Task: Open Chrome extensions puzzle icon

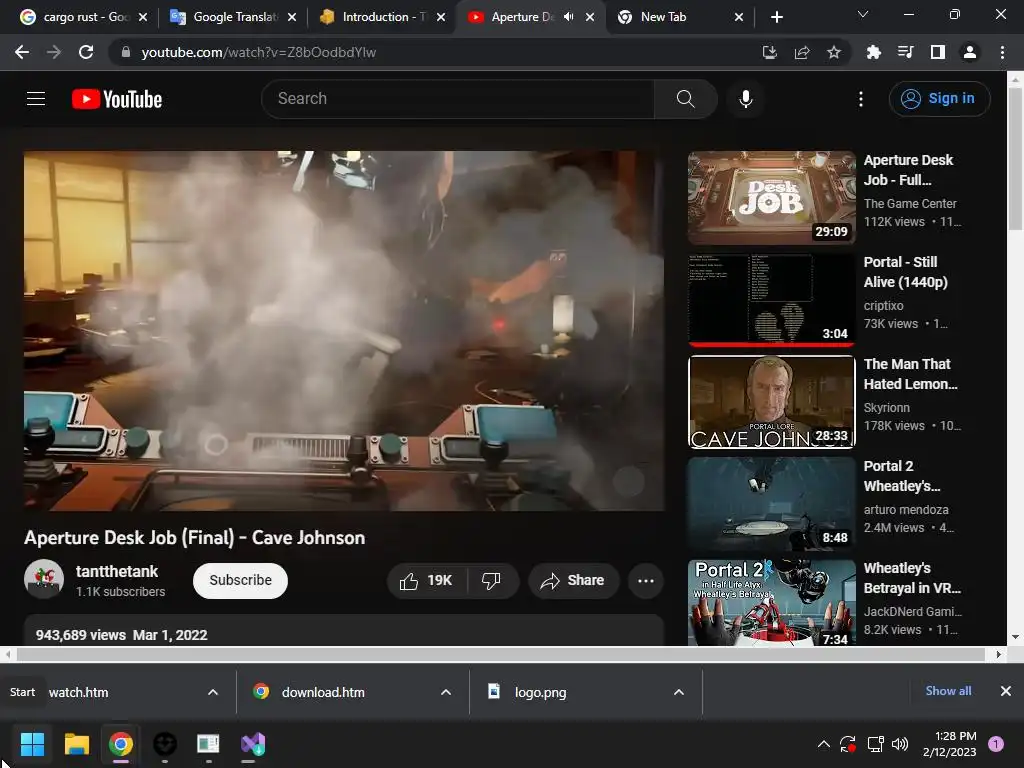Action: click(873, 52)
